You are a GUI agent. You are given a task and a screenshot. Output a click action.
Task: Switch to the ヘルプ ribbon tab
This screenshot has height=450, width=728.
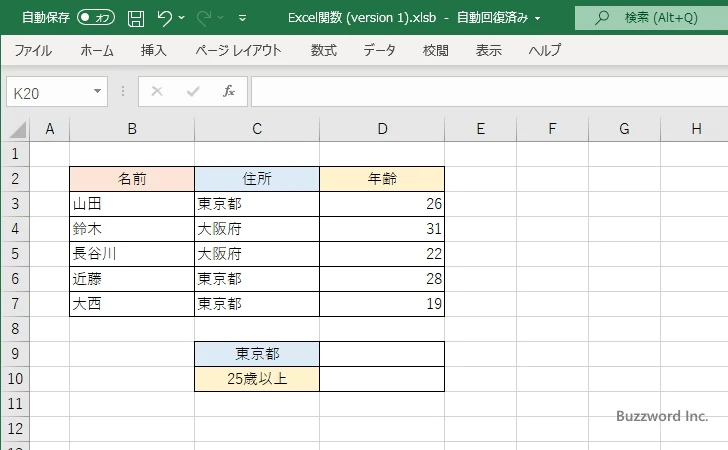pyautogui.click(x=545, y=50)
